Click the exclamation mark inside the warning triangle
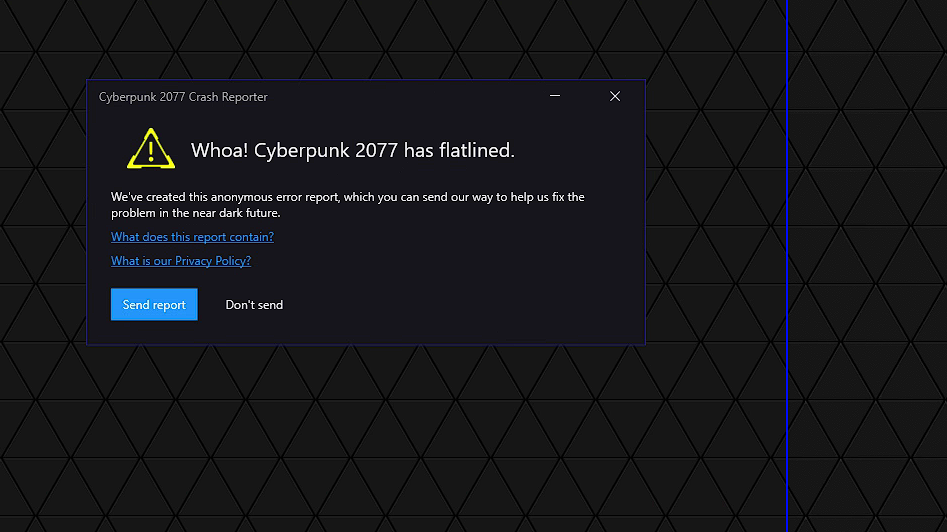 coord(151,152)
